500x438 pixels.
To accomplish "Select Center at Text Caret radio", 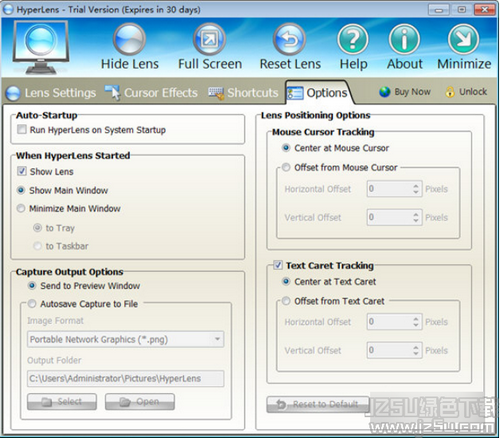I will [286, 281].
